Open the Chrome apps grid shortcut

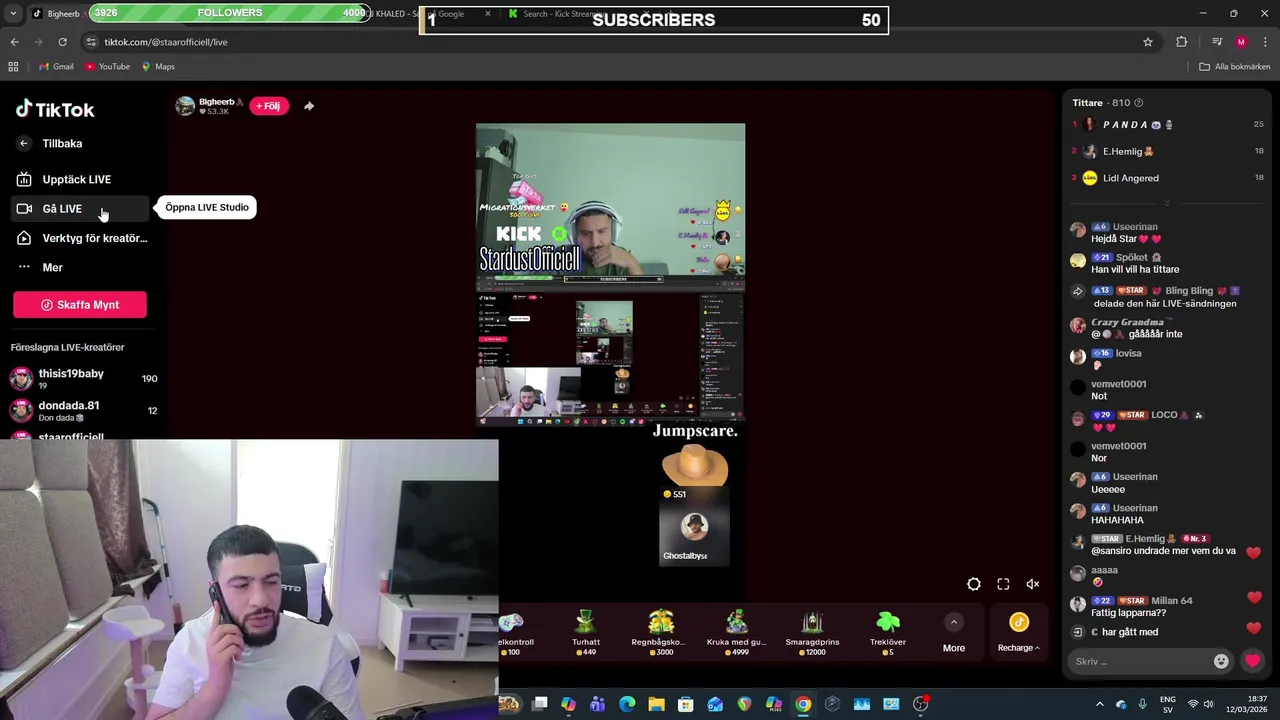click(x=13, y=67)
